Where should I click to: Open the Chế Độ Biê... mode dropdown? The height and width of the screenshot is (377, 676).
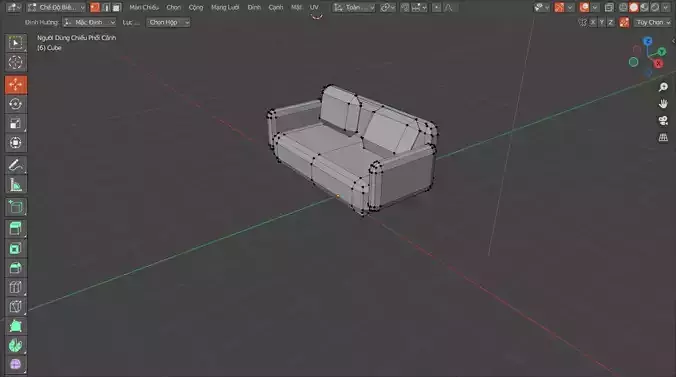56,7
